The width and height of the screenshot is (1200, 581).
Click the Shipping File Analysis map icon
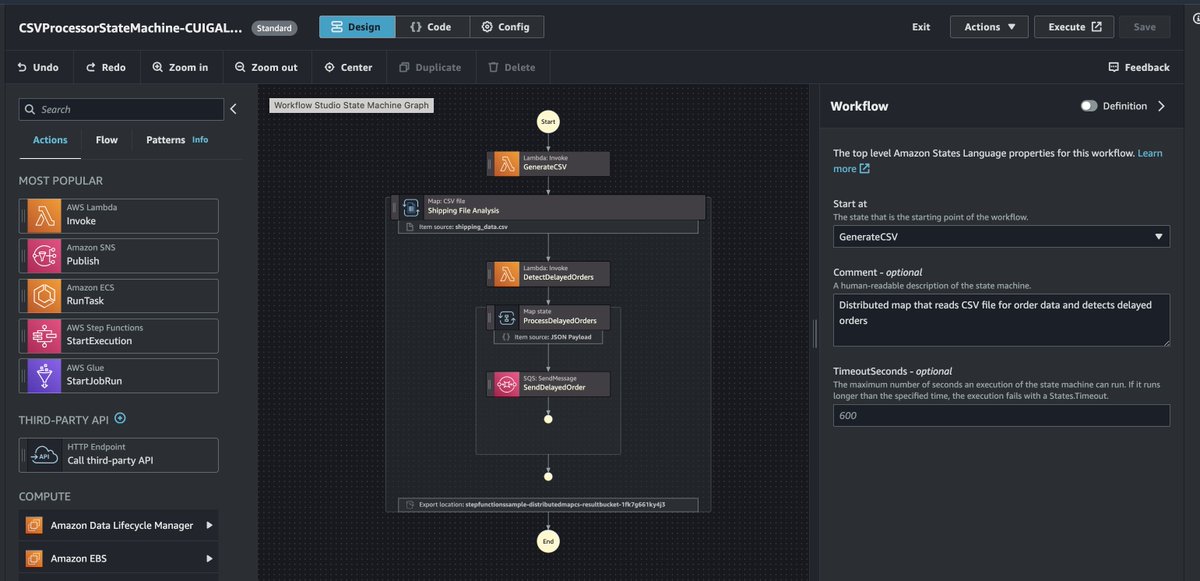pos(410,207)
